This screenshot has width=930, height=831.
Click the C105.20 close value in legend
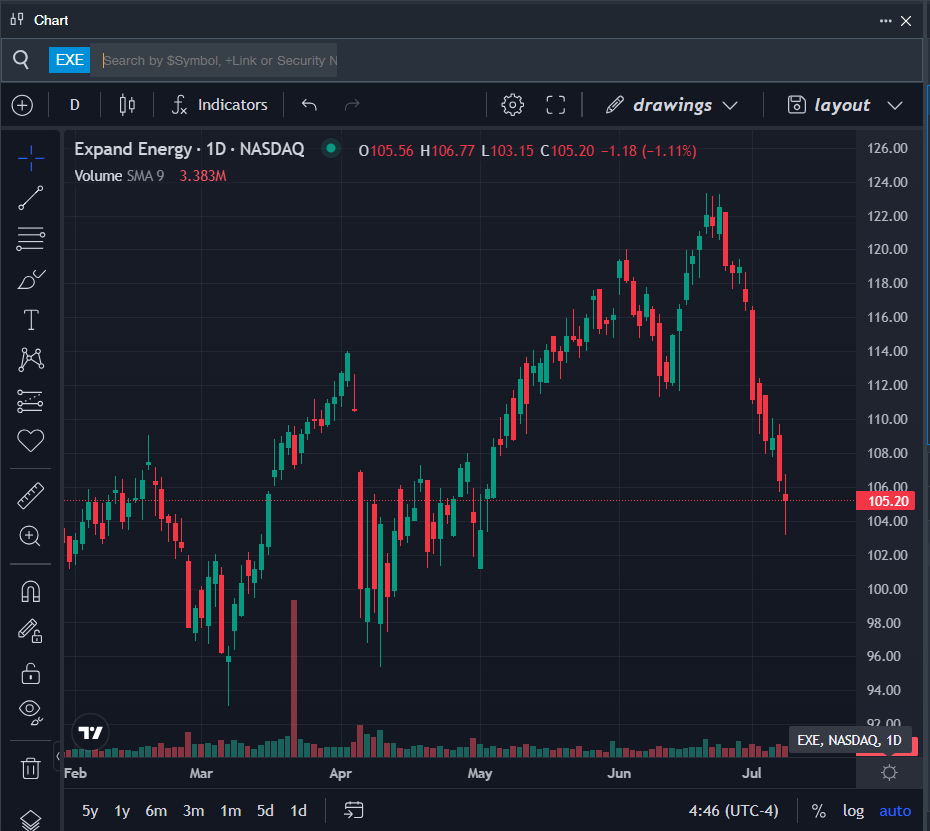pos(567,151)
